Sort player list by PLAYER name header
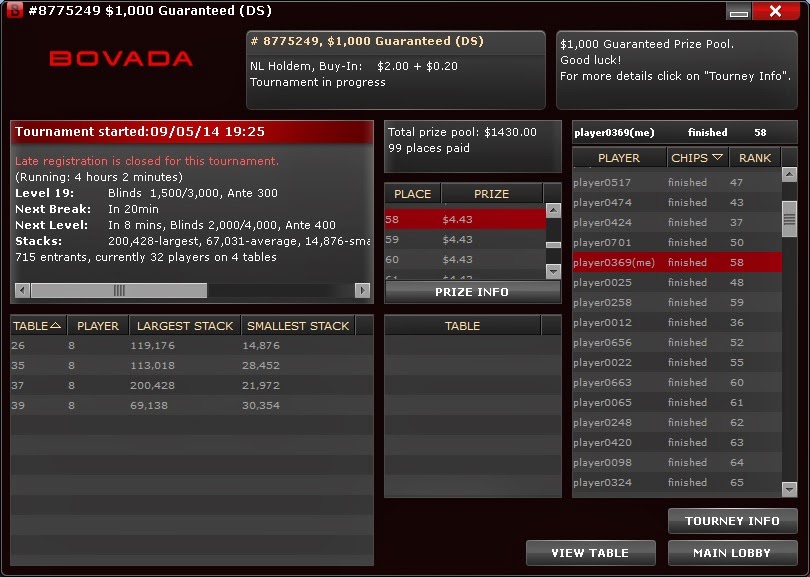The image size is (810, 577). point(619,158)
